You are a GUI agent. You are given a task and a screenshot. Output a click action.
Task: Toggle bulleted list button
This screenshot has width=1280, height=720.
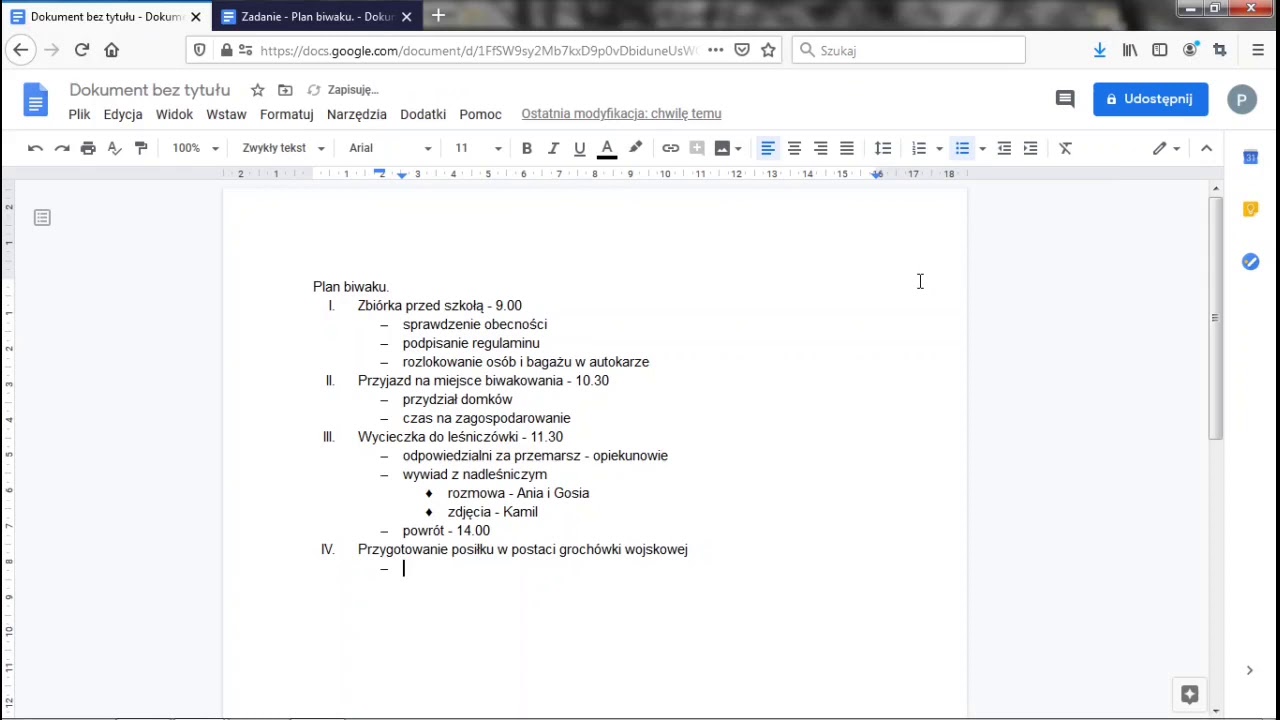pyautogui.click(x=962, y=148)
